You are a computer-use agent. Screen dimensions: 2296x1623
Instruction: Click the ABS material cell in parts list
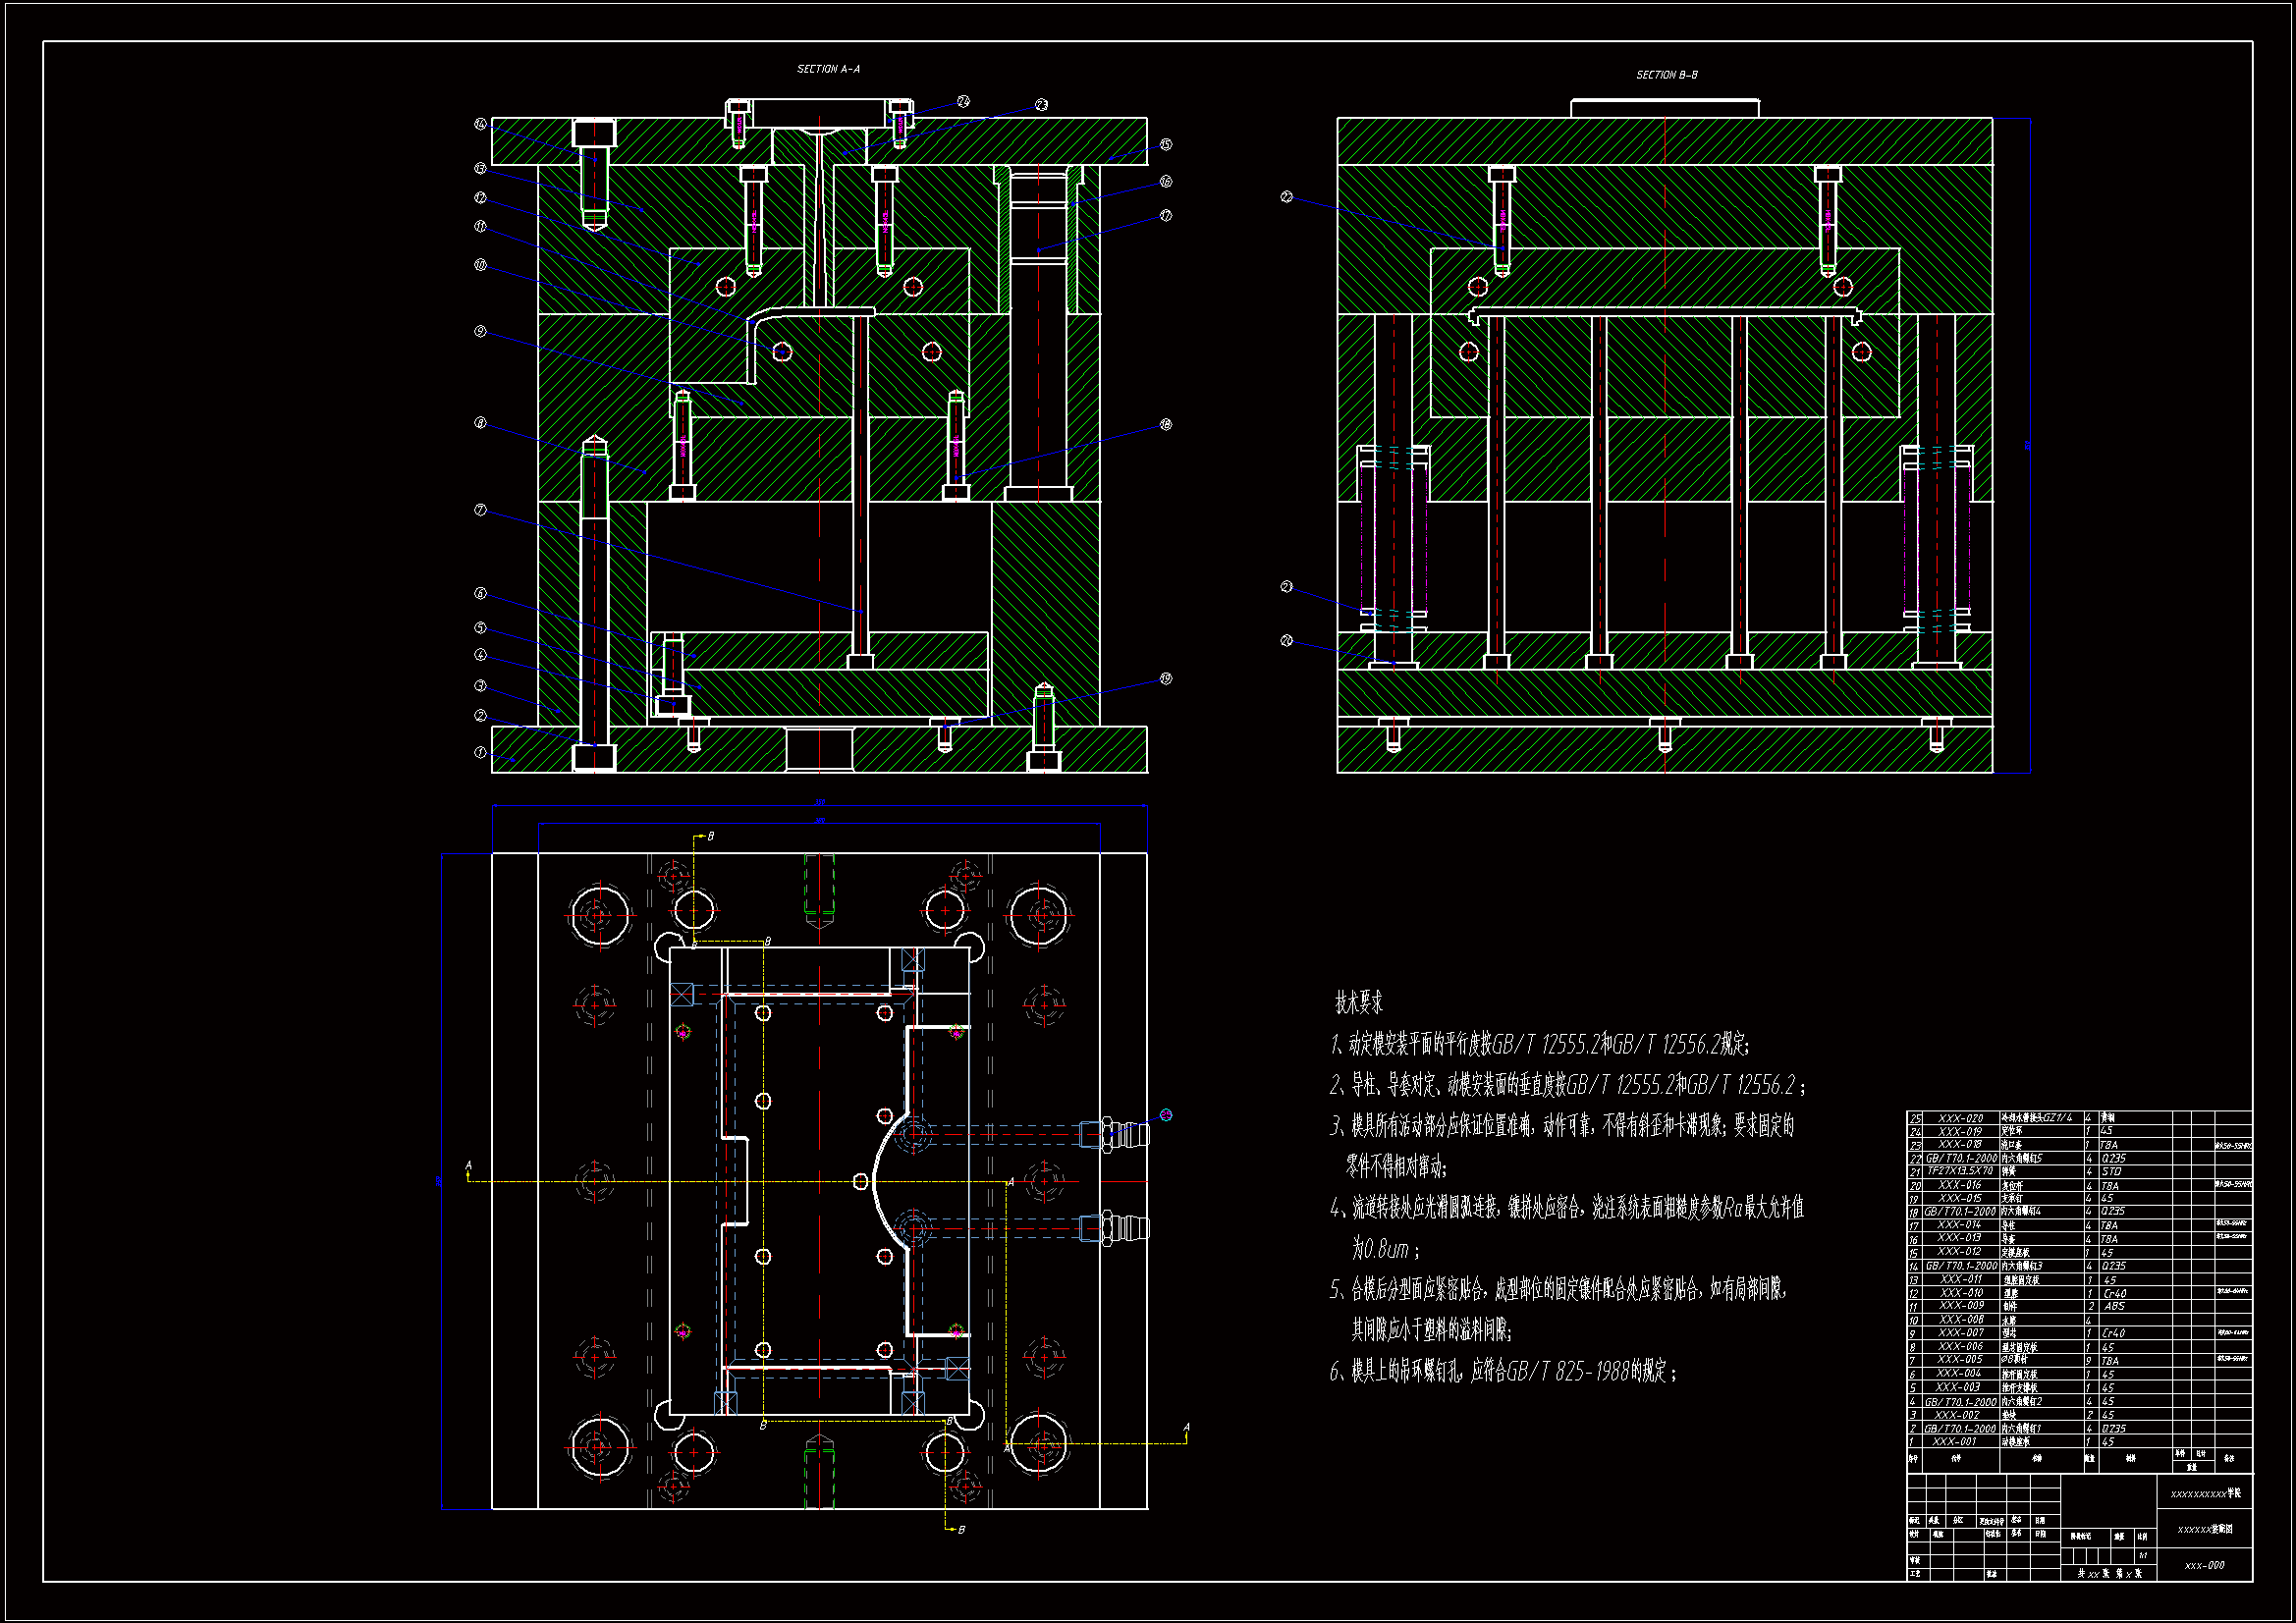(x=2114, y=1306)
